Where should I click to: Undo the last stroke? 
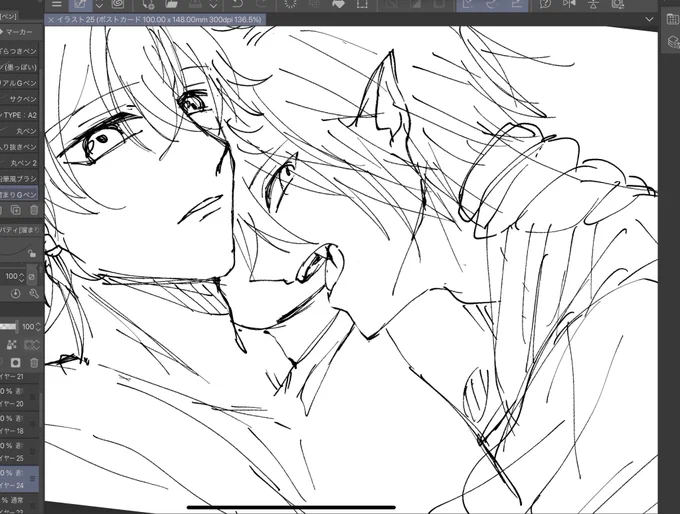click(x=237, y=4)
